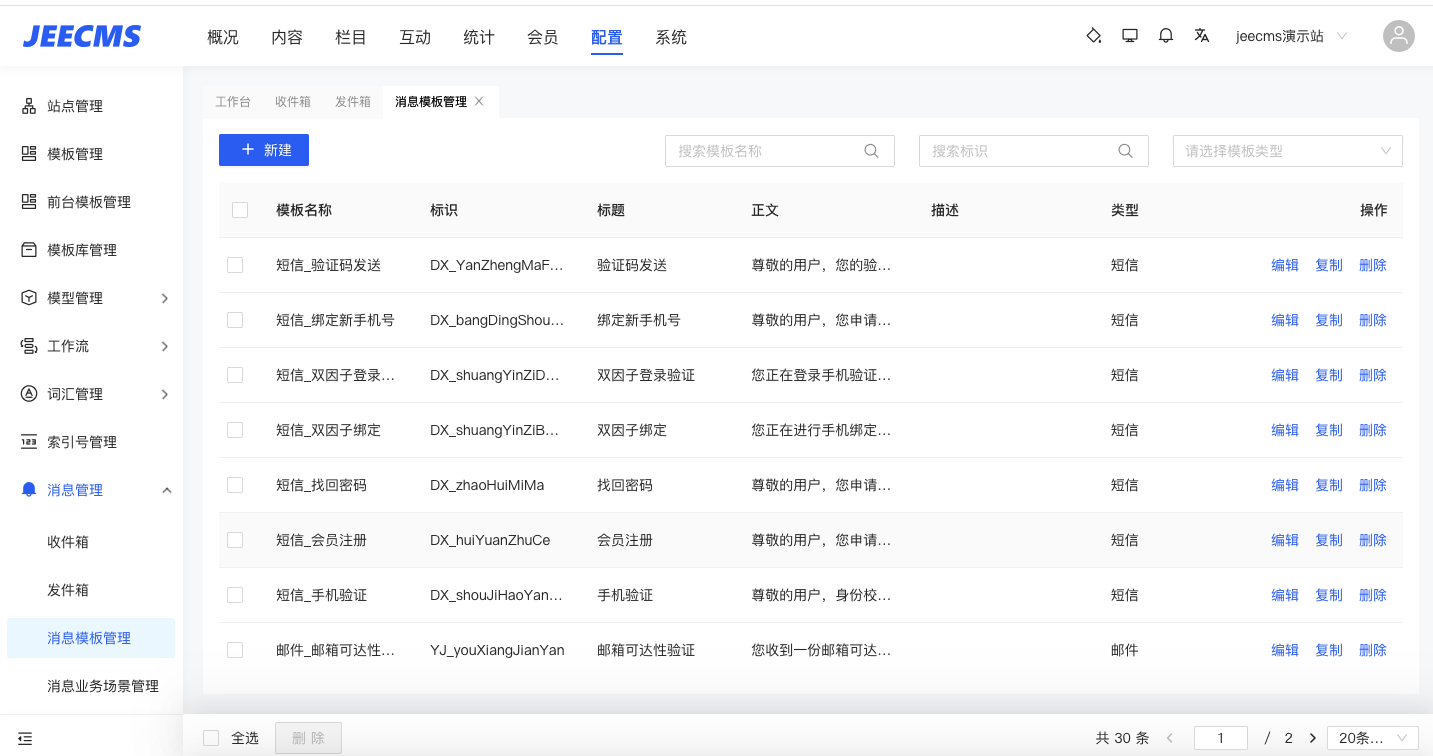Click the page number input field
The image size is (1433, 756).
[x=1221, y=738]
